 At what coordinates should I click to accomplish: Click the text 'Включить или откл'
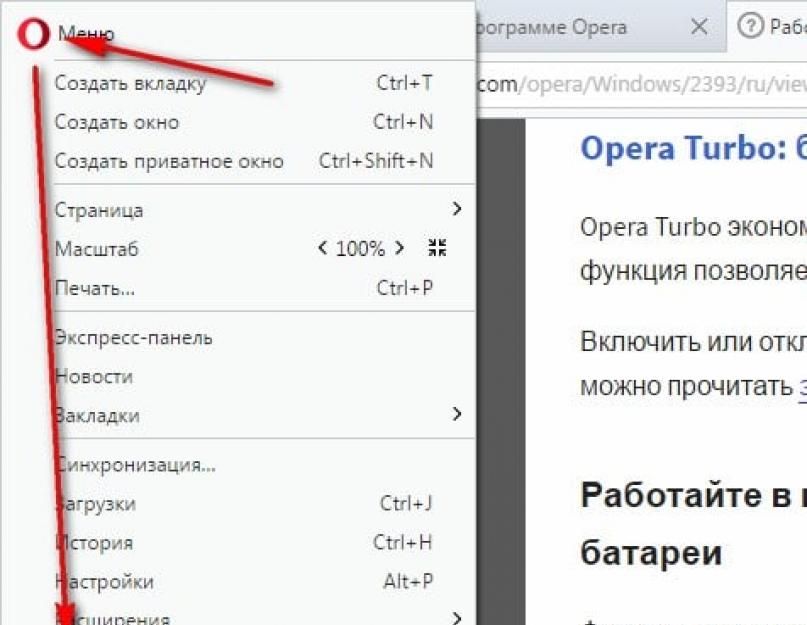pyautogui.click(x=693, y=341)
